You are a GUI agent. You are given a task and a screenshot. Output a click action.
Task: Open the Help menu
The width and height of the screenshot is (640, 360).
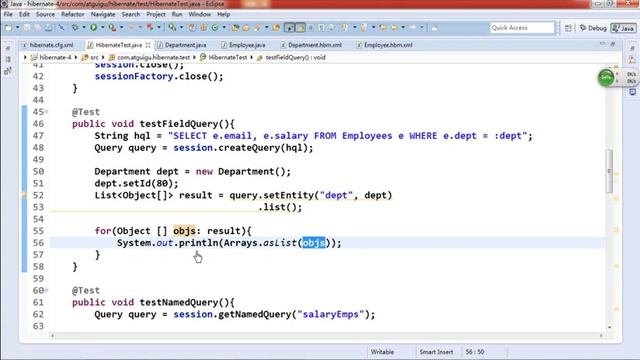223,14
